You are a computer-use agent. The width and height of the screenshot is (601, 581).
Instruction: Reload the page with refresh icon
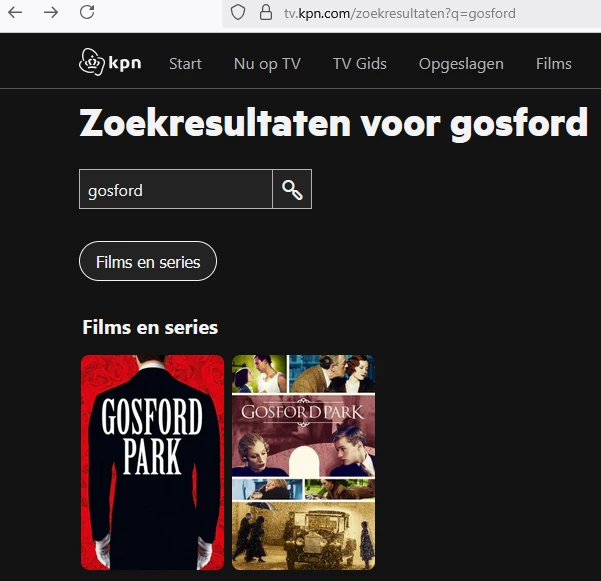pyautogui.click(x=87, y=12)
